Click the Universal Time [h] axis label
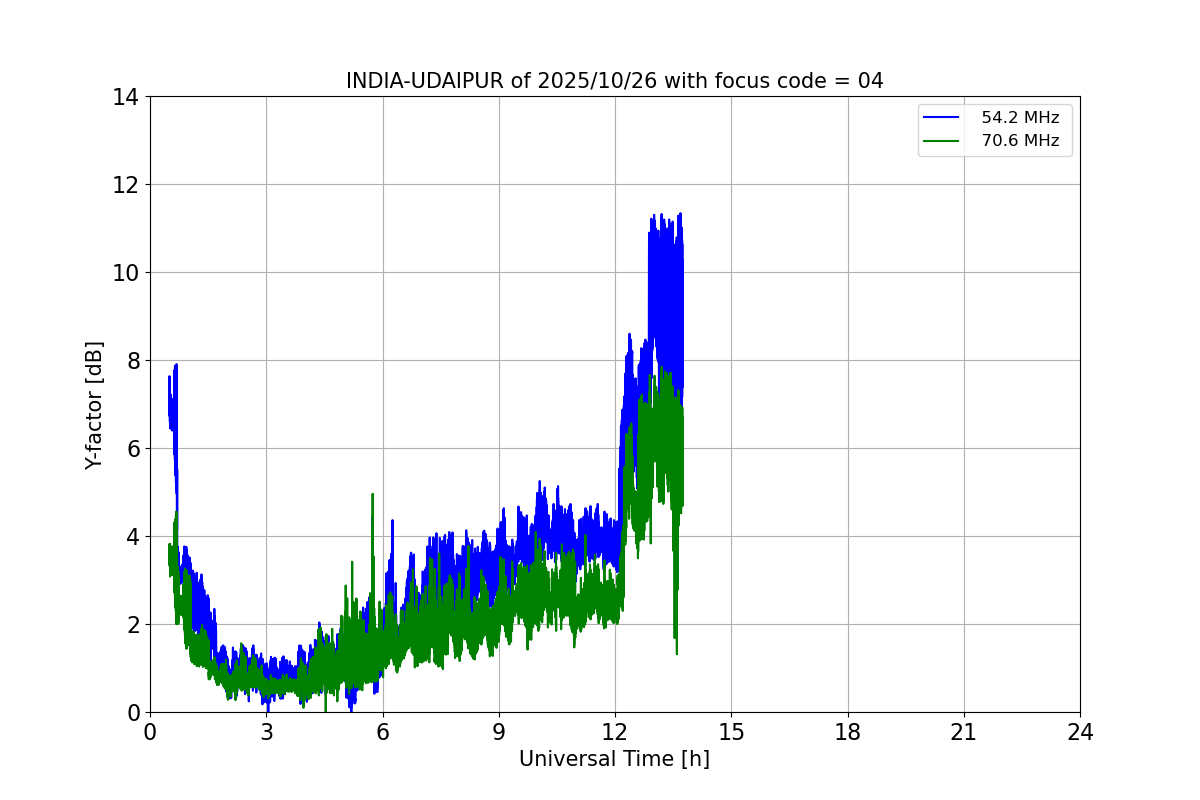Image resolution: width=1200 pixels, height=800 pixels. (614, 759)
